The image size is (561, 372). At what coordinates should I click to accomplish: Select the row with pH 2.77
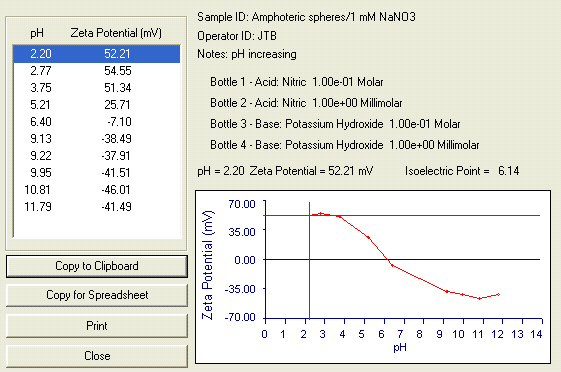pos(97,71)
